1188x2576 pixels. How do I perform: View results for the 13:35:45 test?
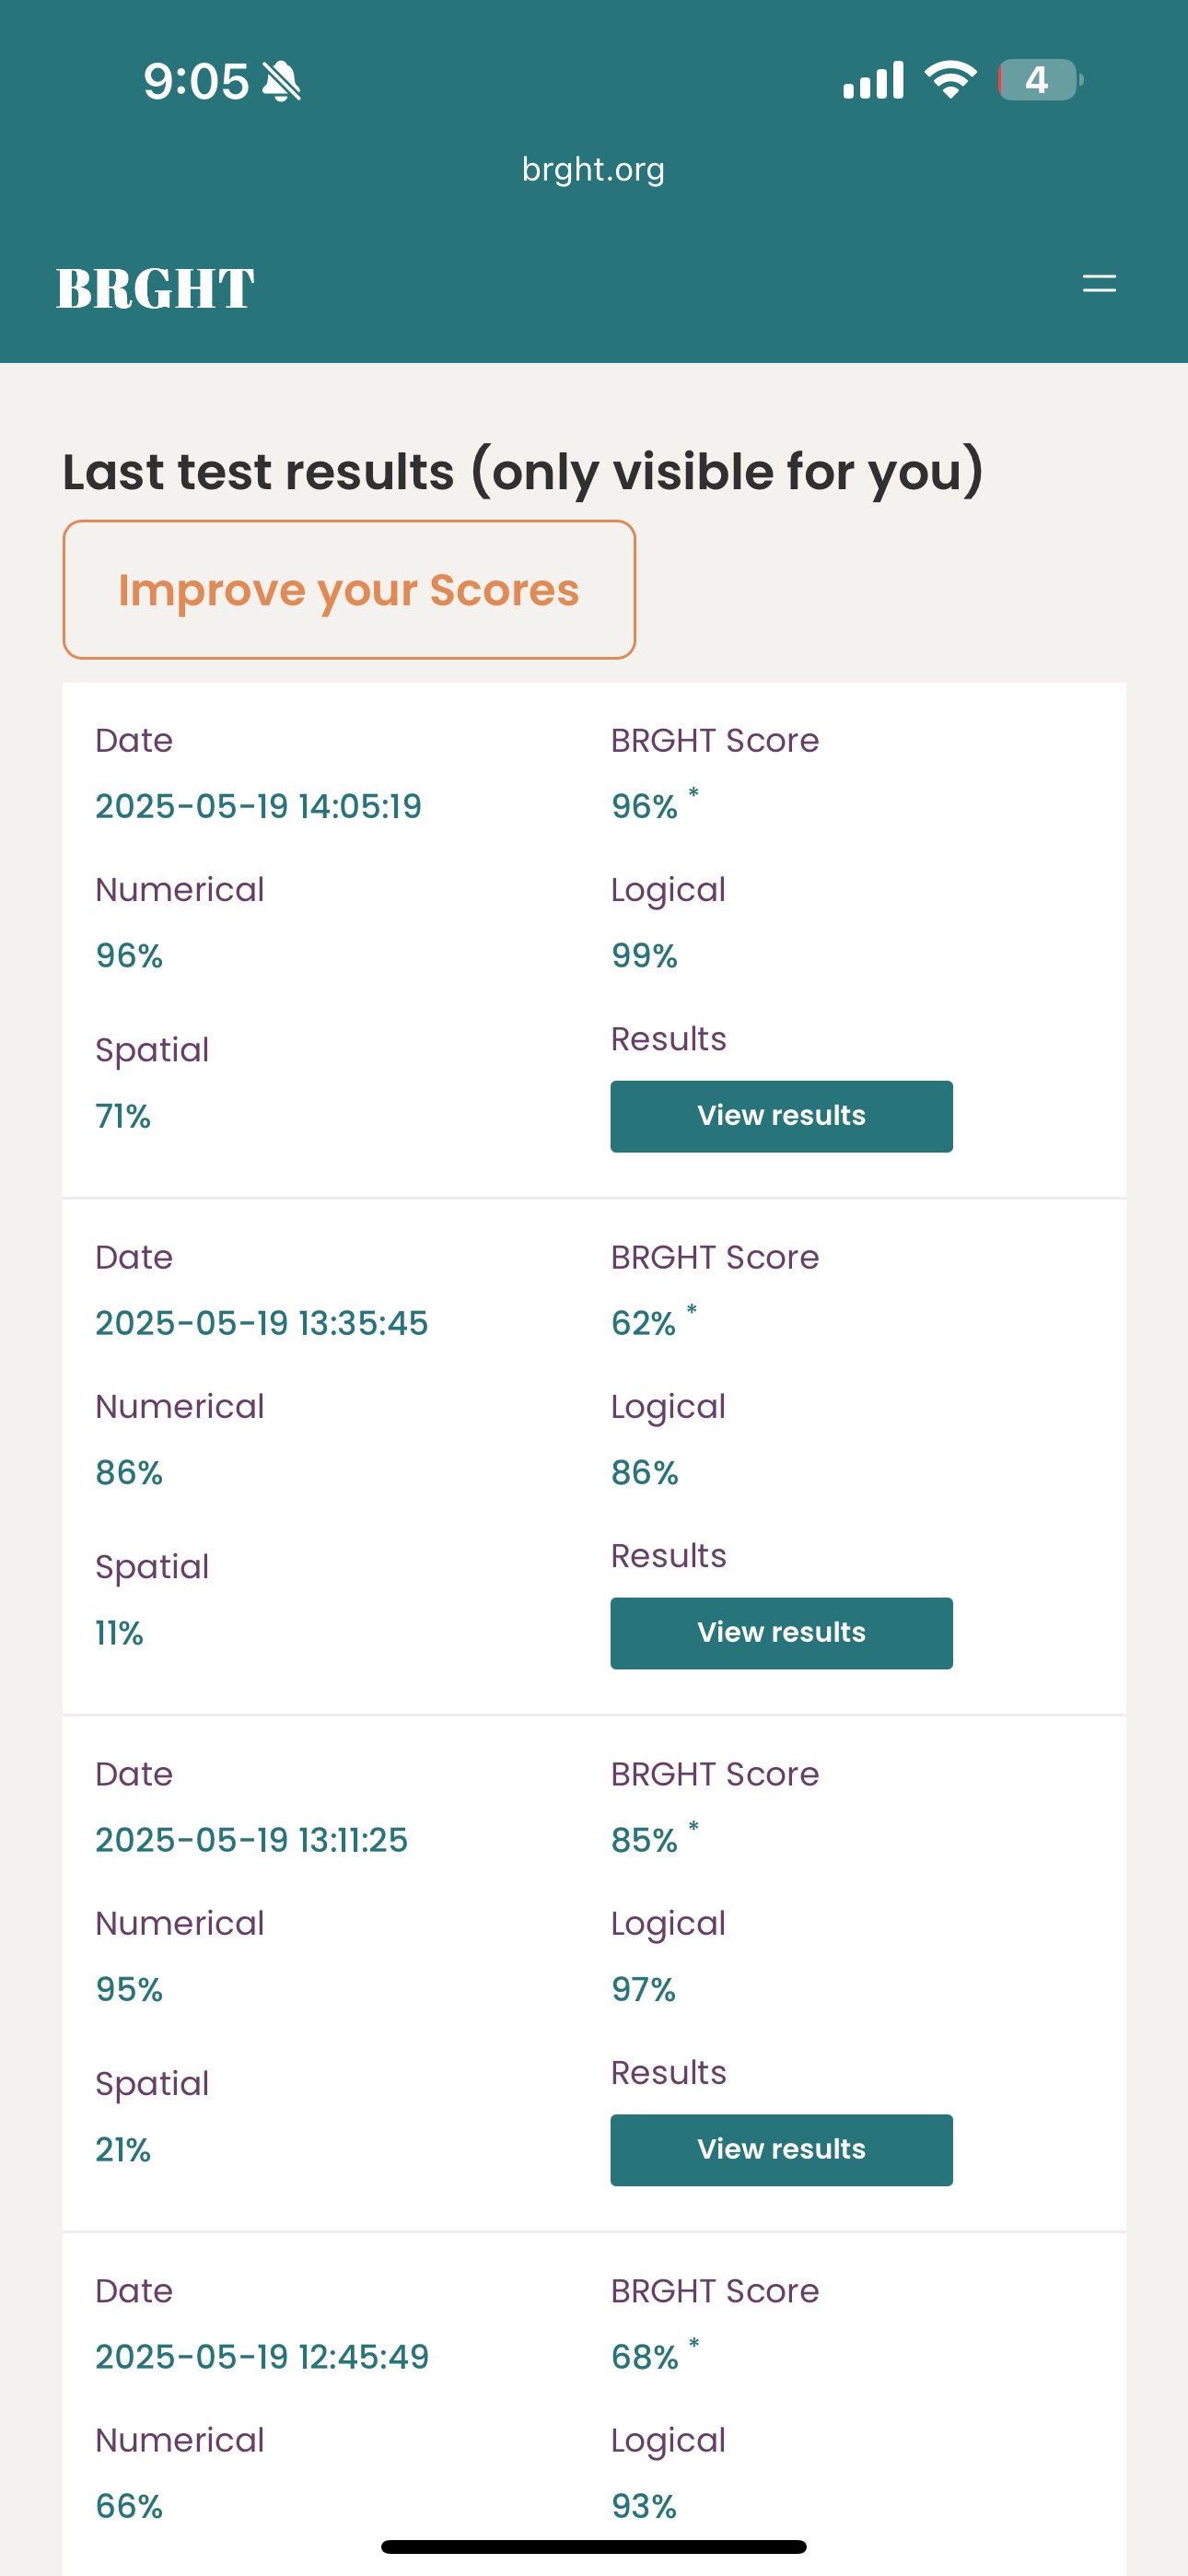pos(781,1633)
